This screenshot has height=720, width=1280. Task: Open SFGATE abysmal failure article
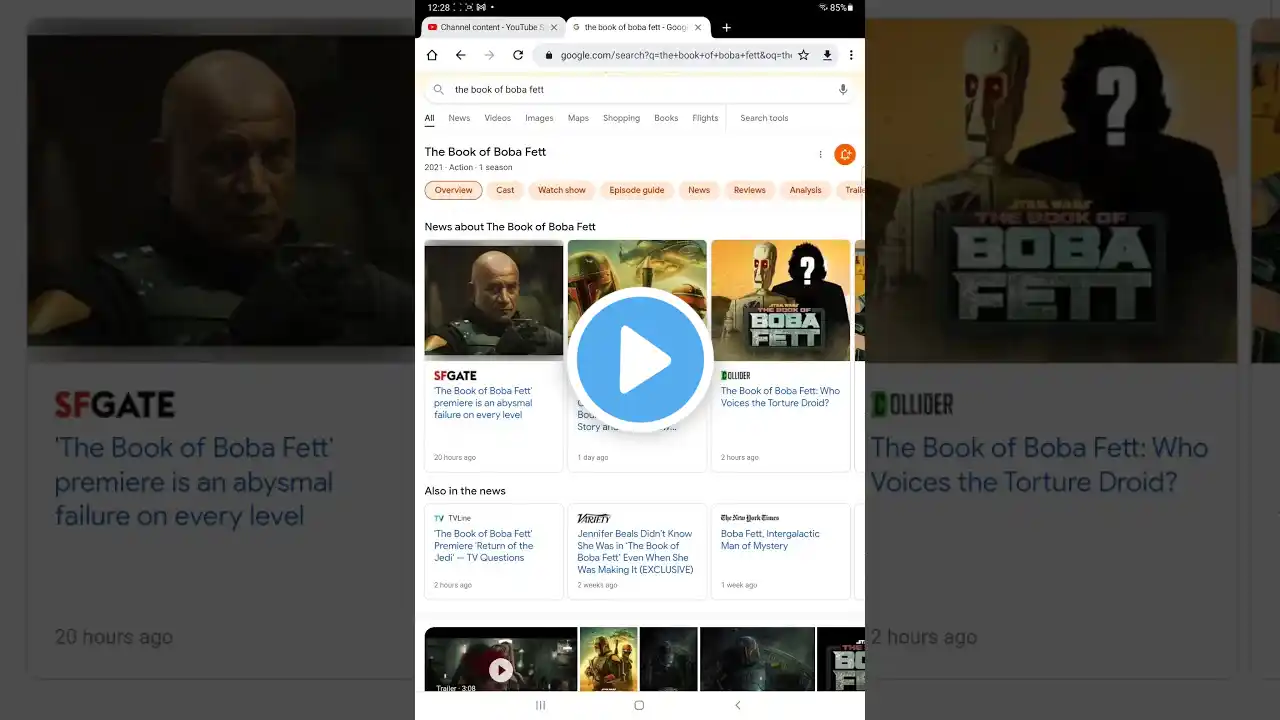tap(483, 403)
